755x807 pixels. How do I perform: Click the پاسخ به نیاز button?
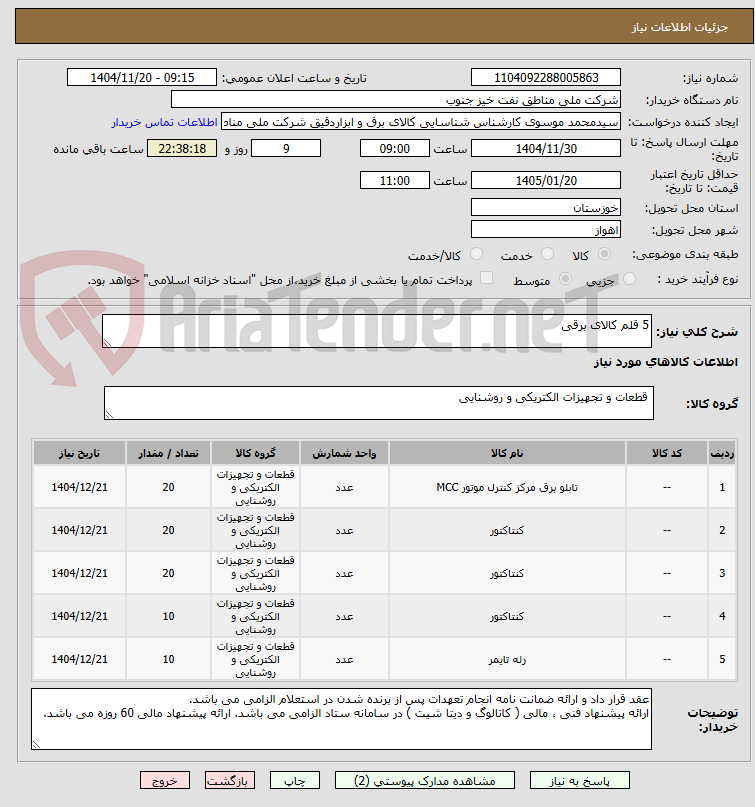pos(580,780)
